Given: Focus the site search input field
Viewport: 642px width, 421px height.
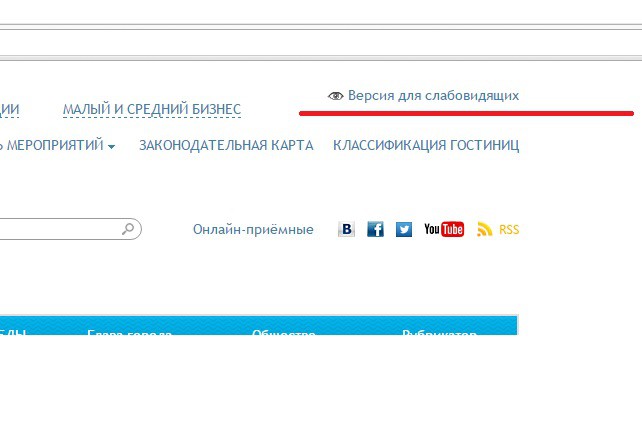Looking at the screenshot, I should [x=58, y=229].
